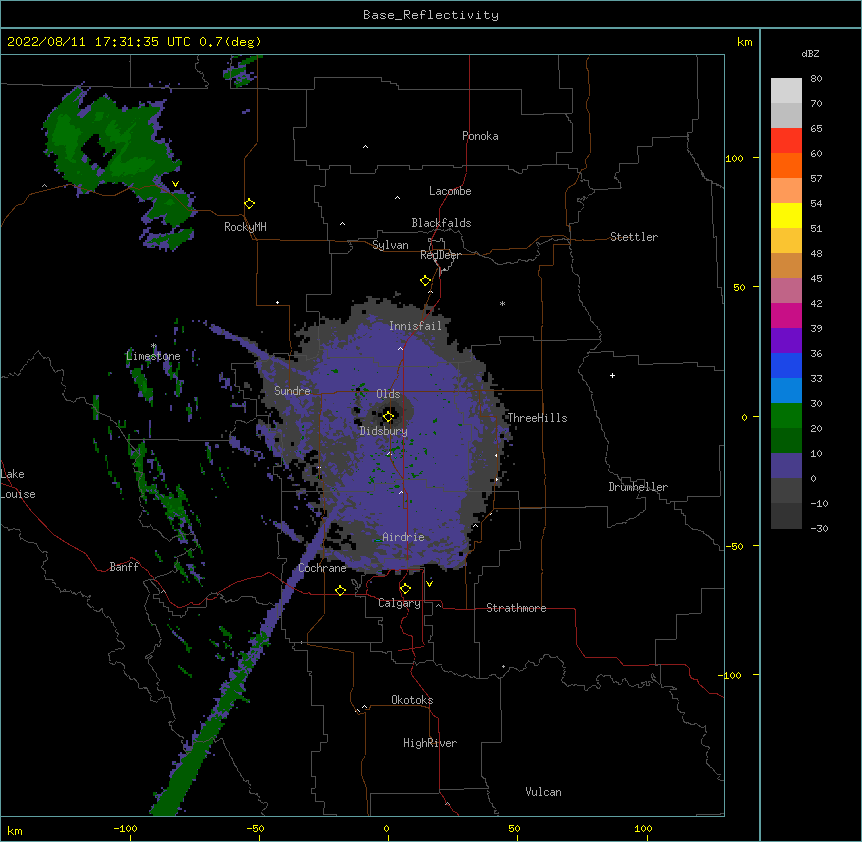Screen dimensions: 862x842
Task: Click the Sylvan label
Action: [390, 245]
